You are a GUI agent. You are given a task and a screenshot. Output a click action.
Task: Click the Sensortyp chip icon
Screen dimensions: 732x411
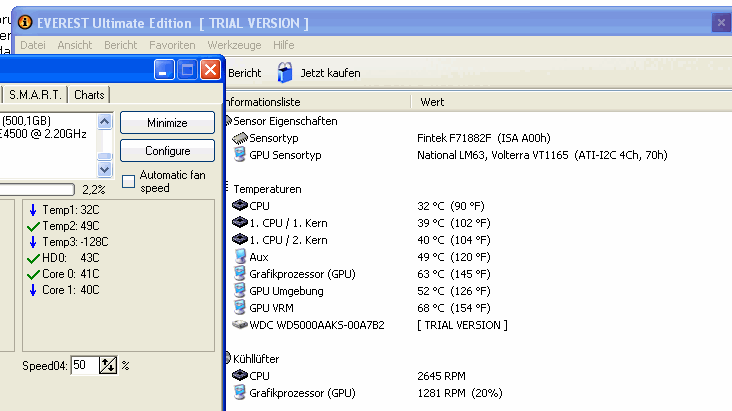(240, 138)
